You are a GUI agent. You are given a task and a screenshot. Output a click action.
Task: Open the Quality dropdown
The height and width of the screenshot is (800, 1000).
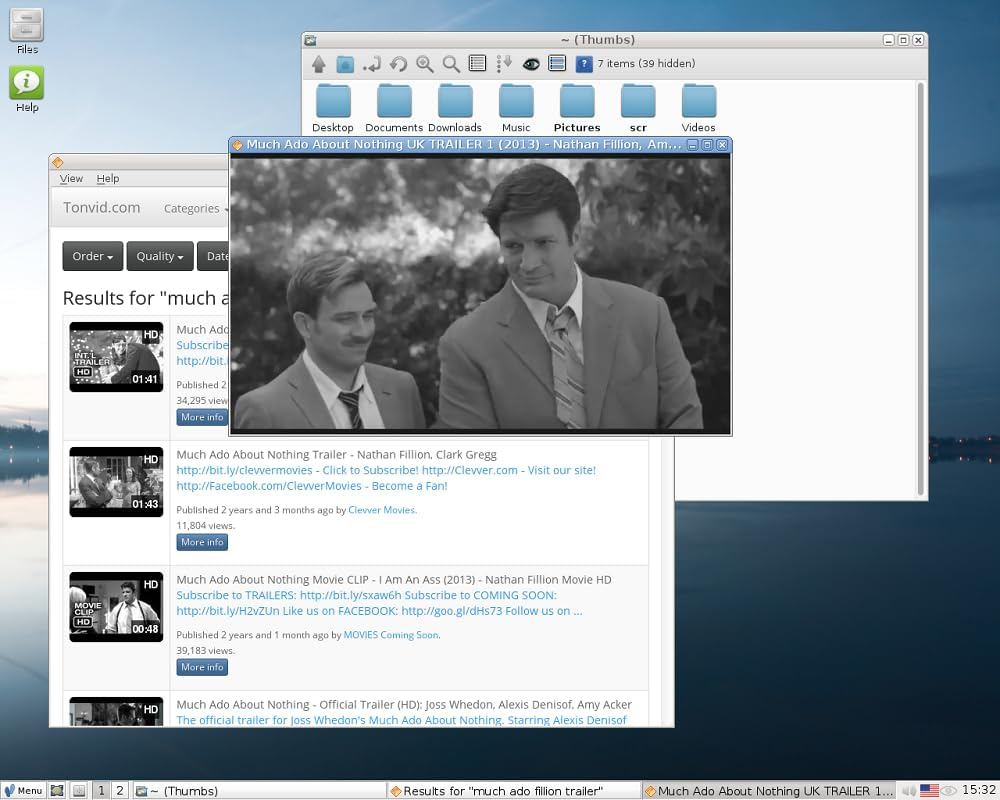[159, 256]
